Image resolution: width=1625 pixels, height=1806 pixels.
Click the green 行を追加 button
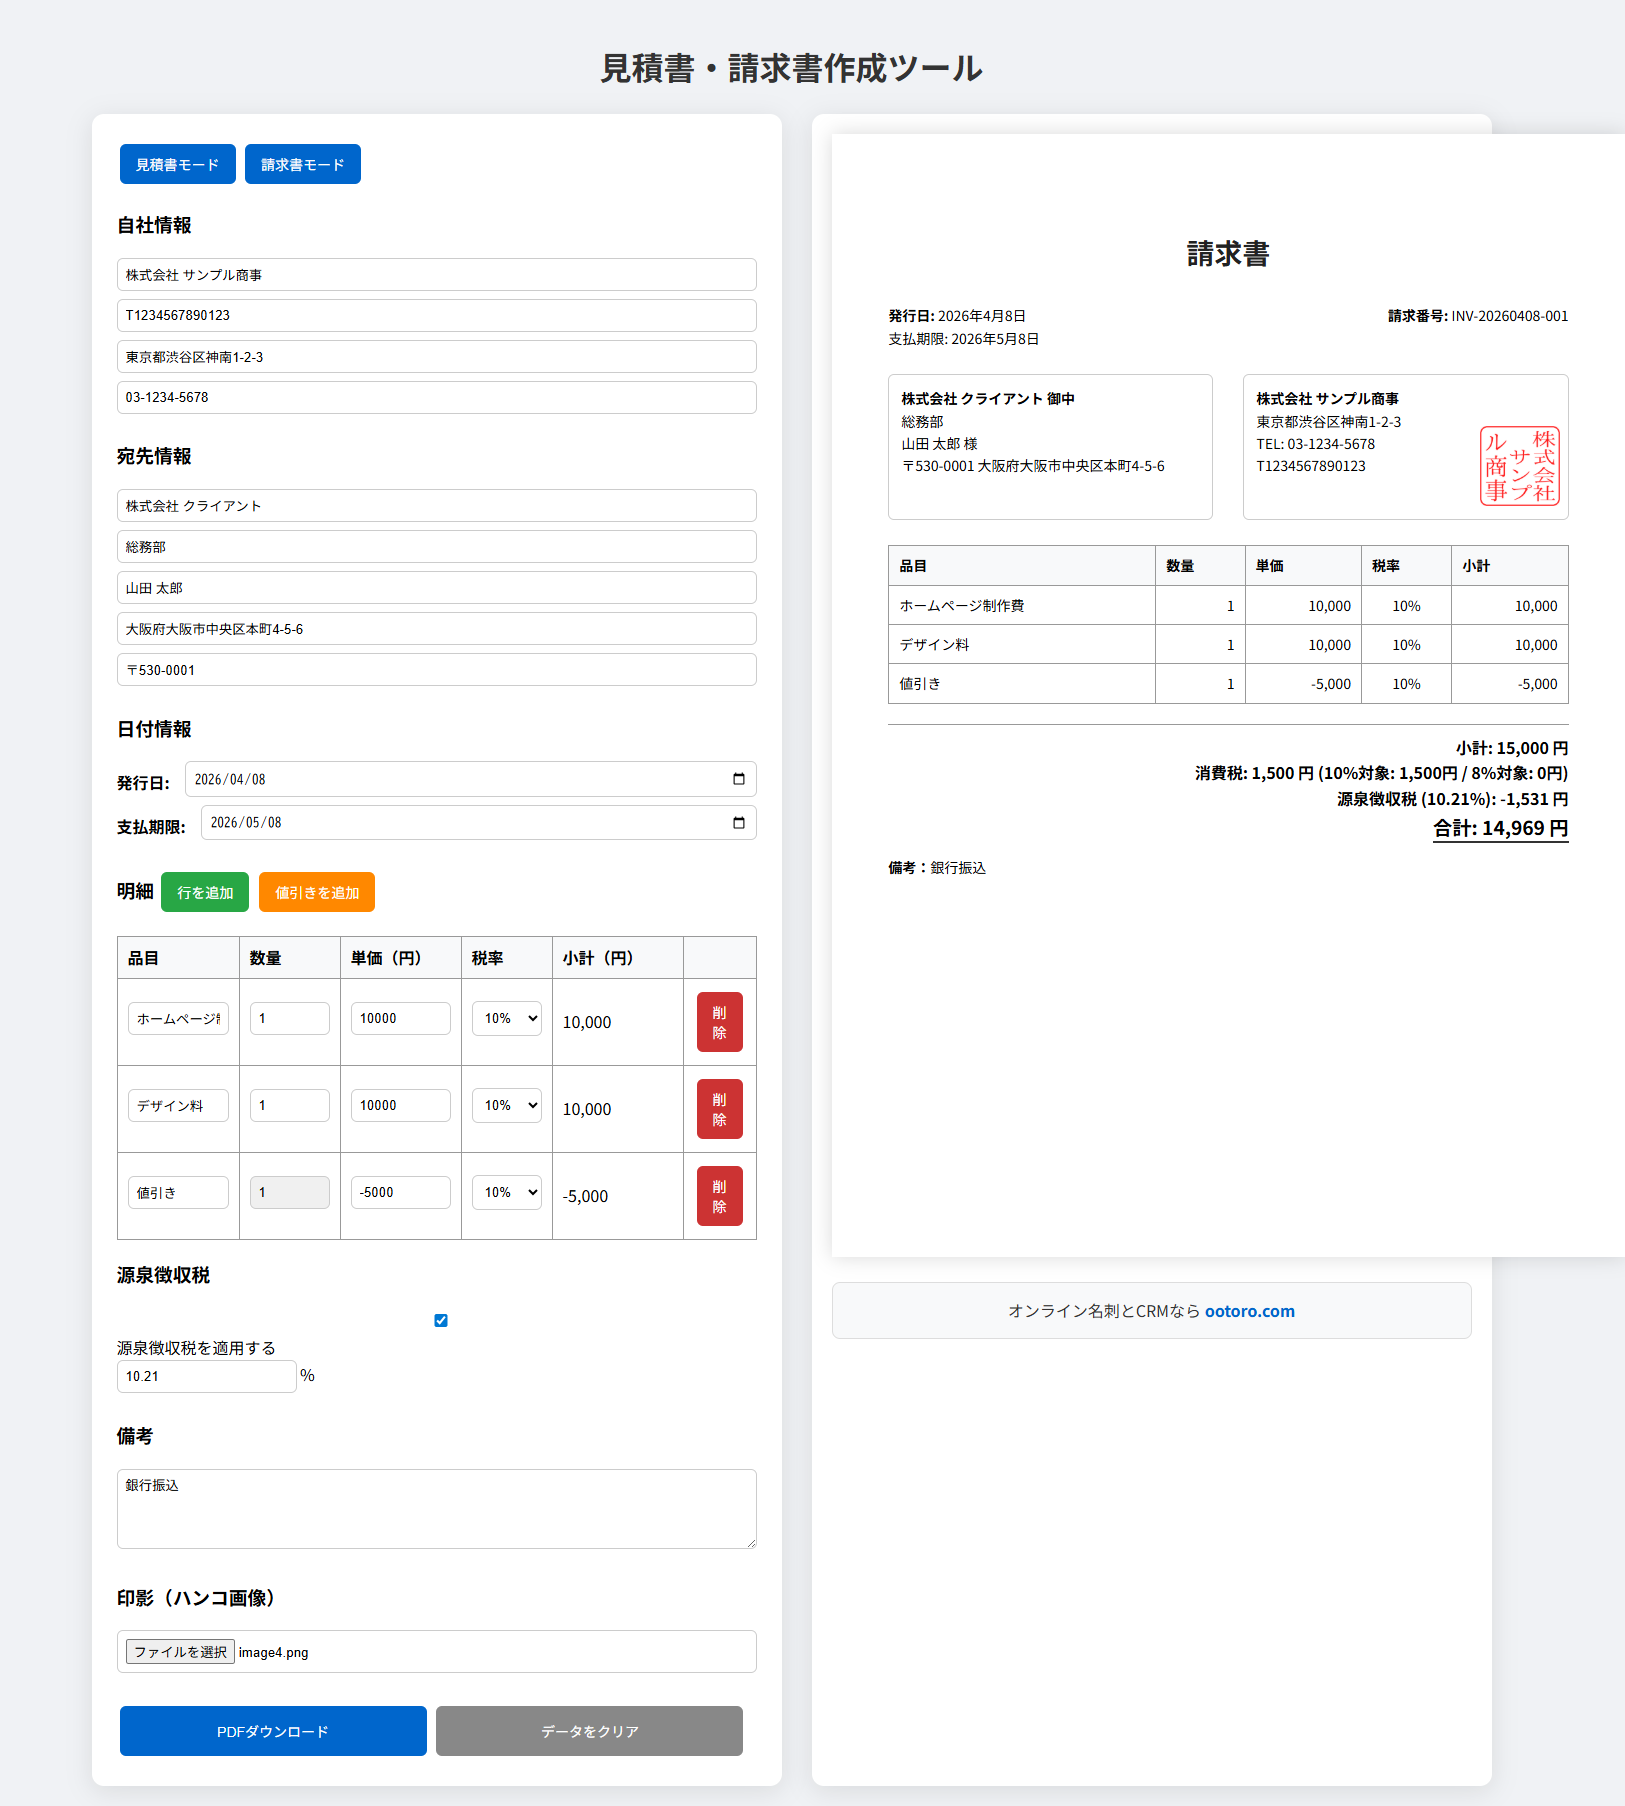[x=205, y=893]
